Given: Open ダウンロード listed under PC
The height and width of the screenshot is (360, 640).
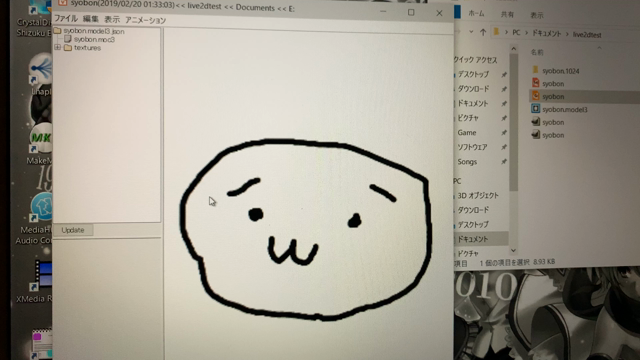Looking at the screenshot, I should (x=473, y=210).
